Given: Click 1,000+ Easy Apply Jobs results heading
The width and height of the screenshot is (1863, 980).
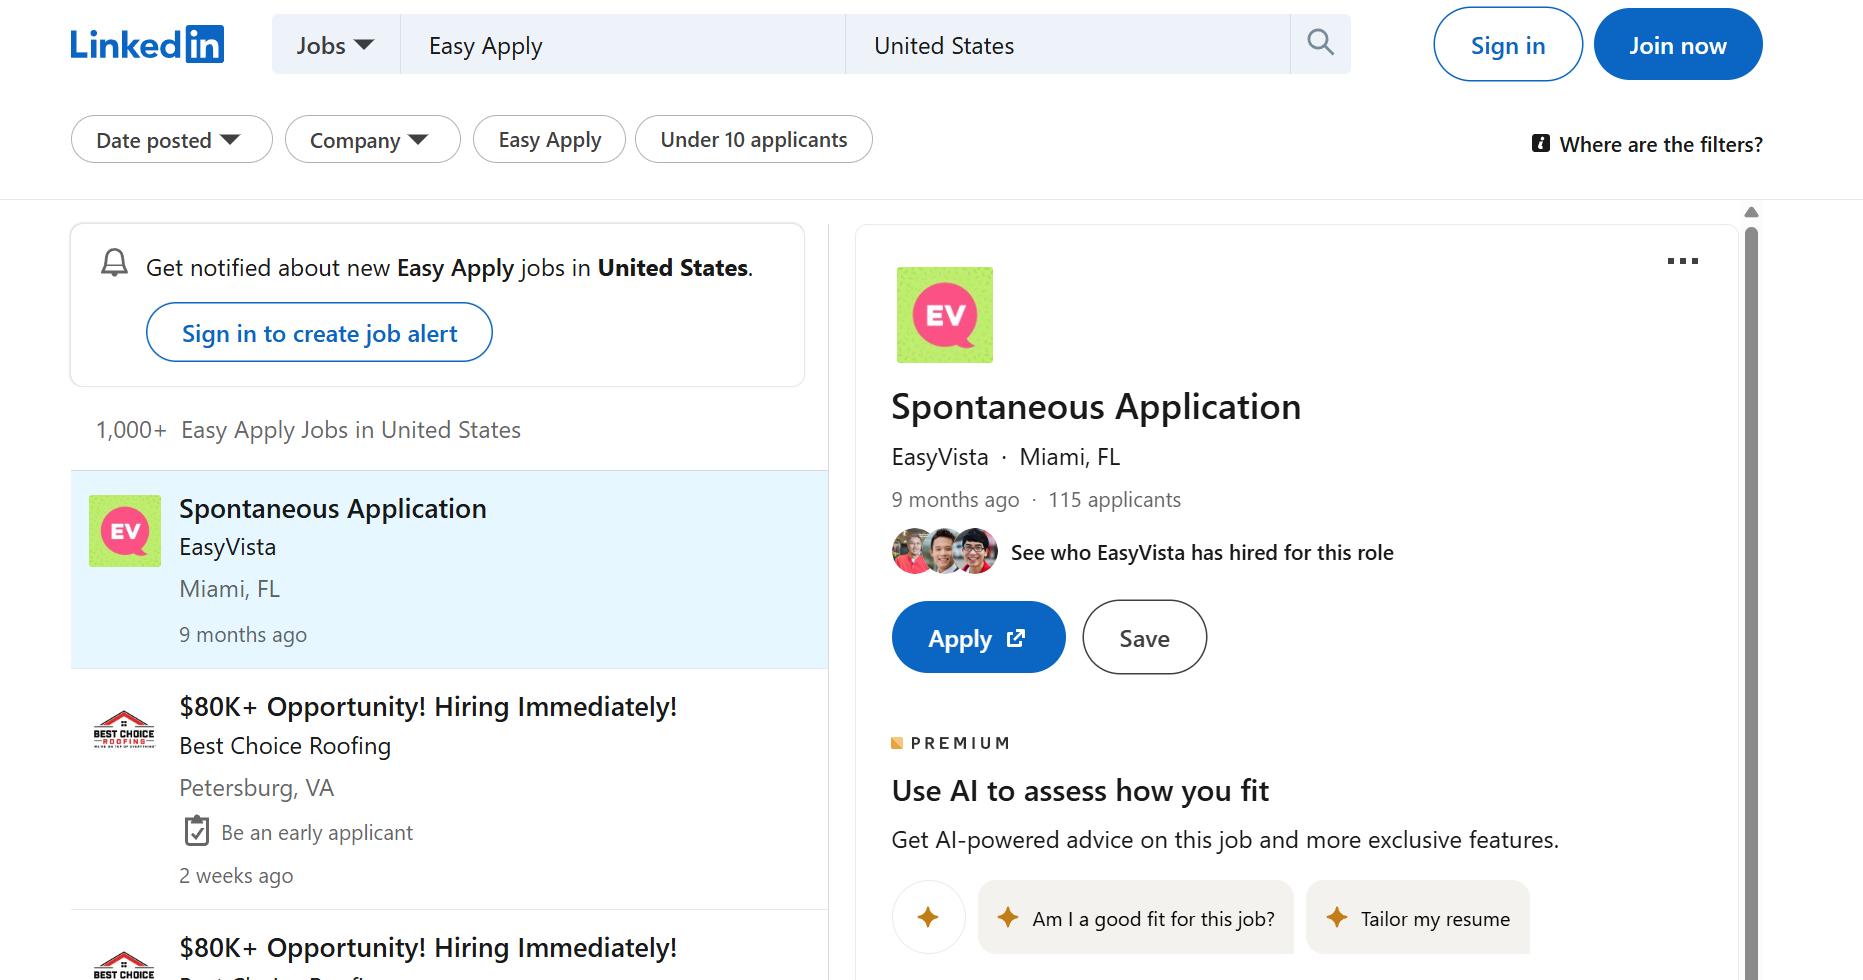Looking at the screenshot, I should coord(308,430).
